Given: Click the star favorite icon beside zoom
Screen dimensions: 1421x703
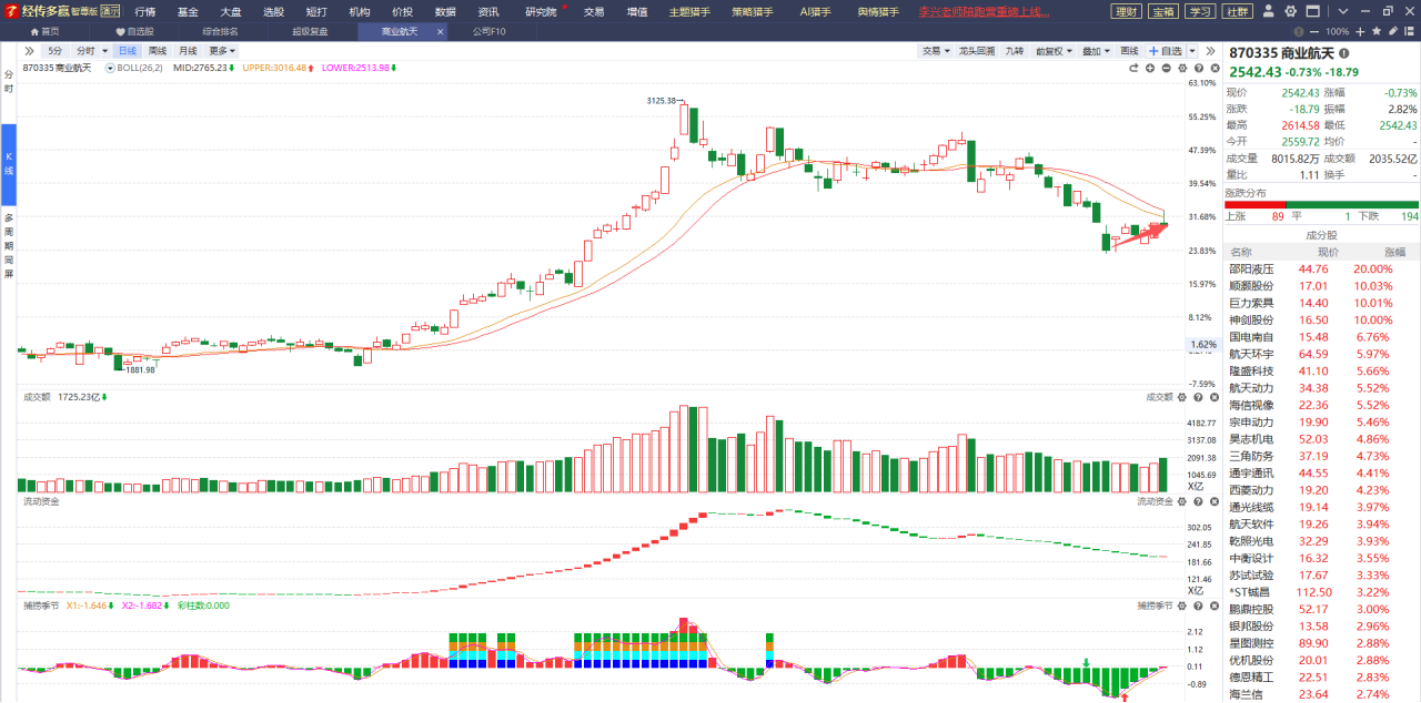Looking at the screenshot, I should click(x=1377, y=31).
